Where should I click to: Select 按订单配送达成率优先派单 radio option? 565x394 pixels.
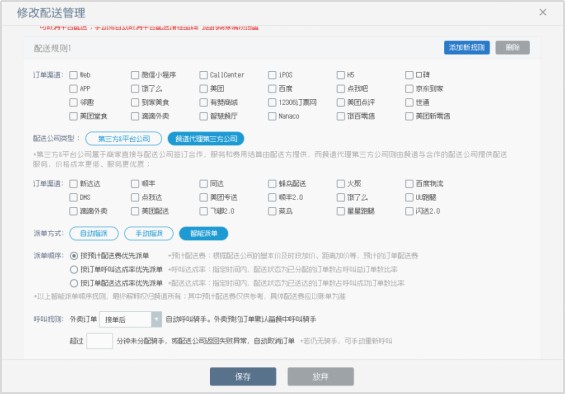click(74, 283)
